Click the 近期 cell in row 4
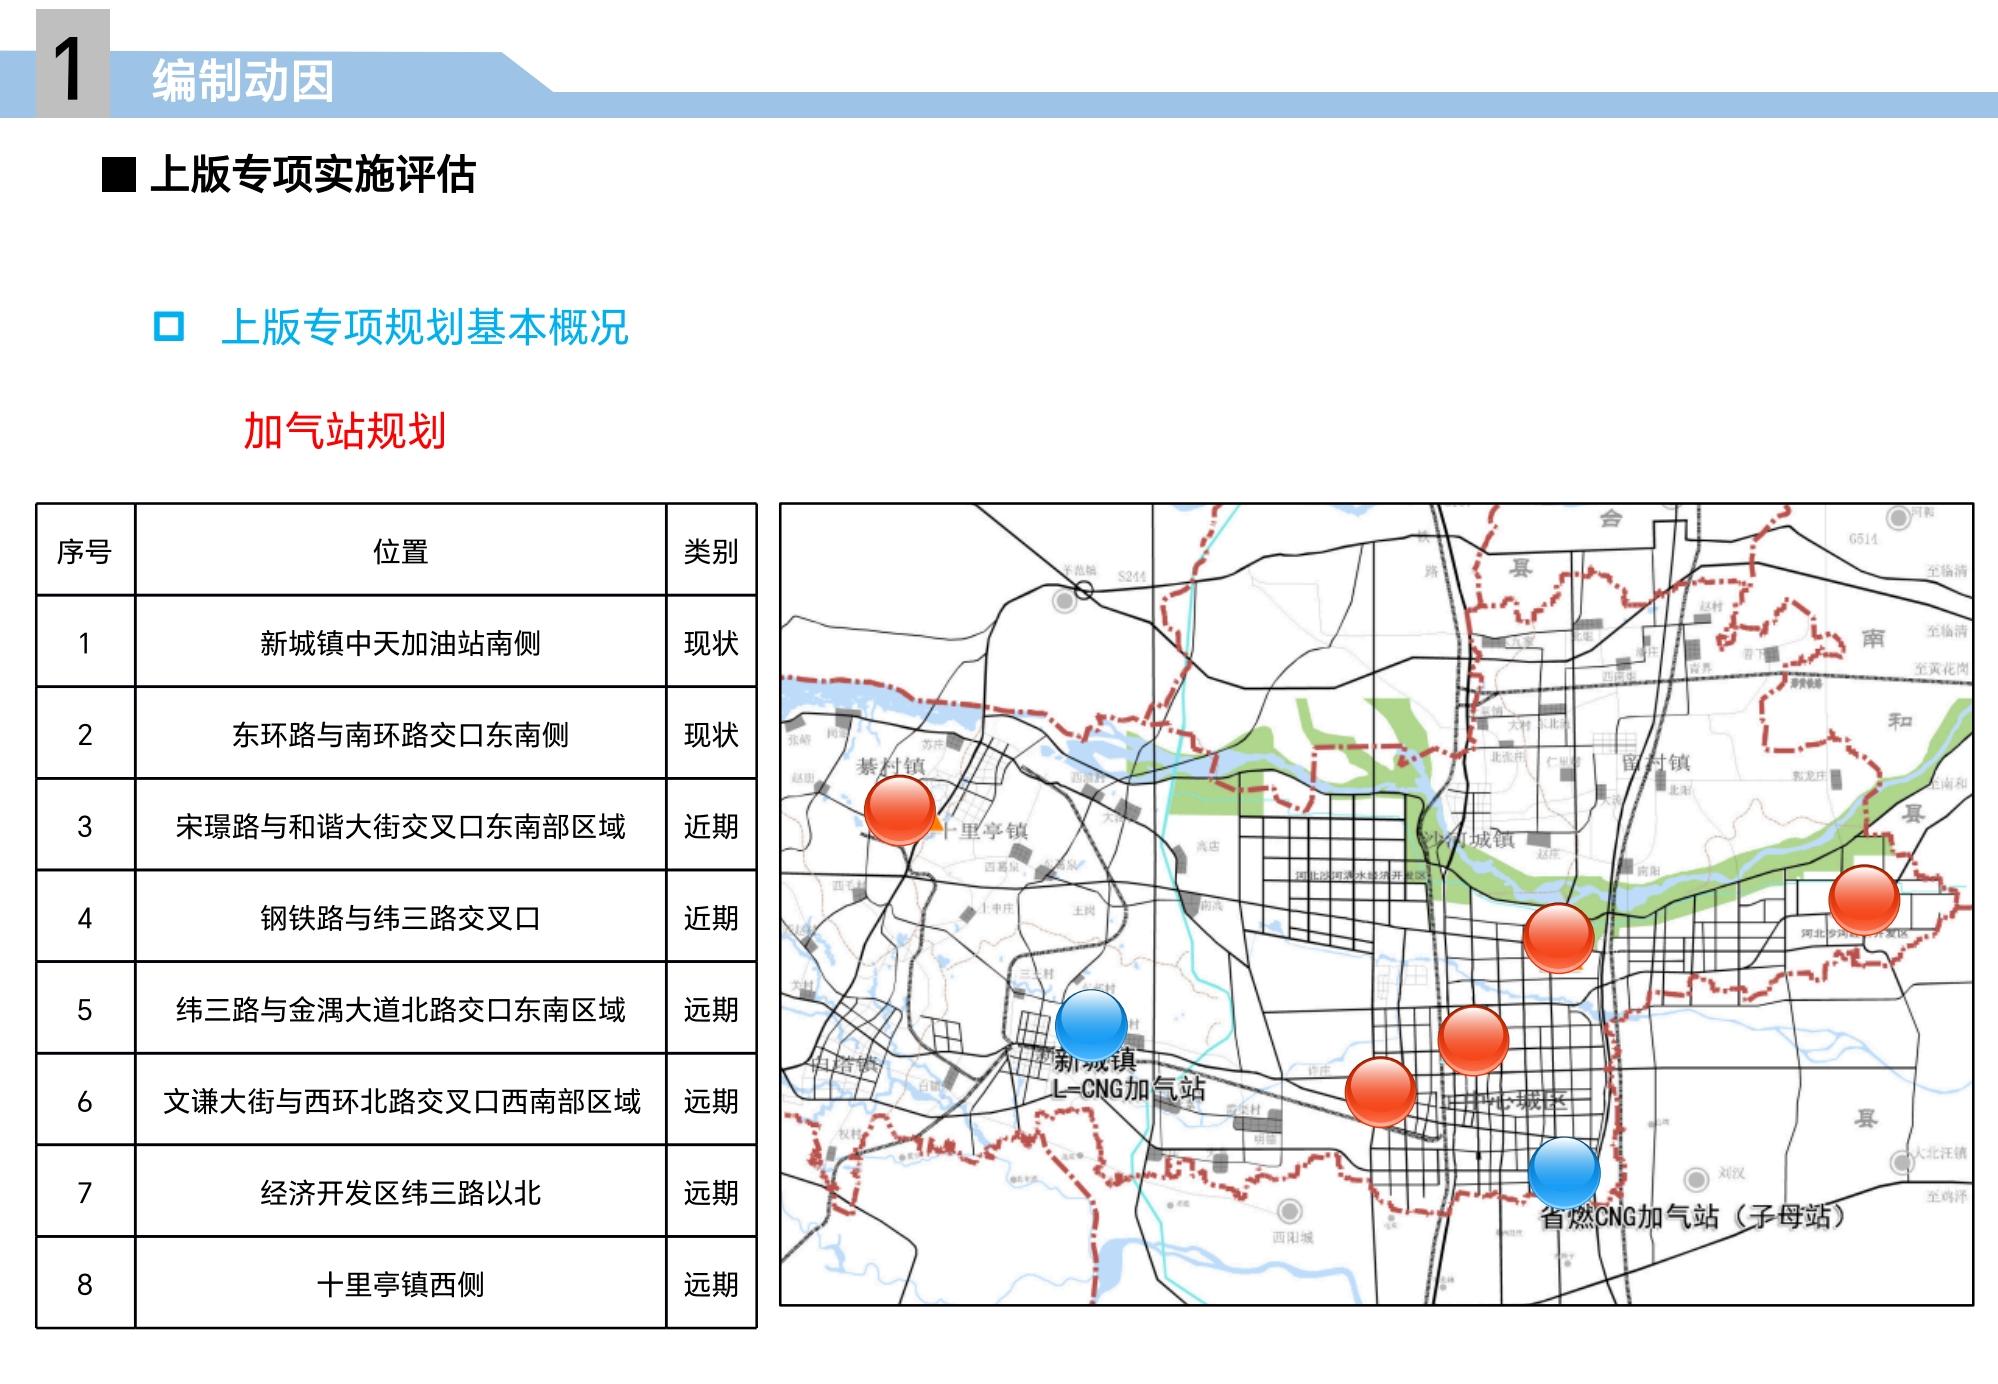 [x=711, y=918]
